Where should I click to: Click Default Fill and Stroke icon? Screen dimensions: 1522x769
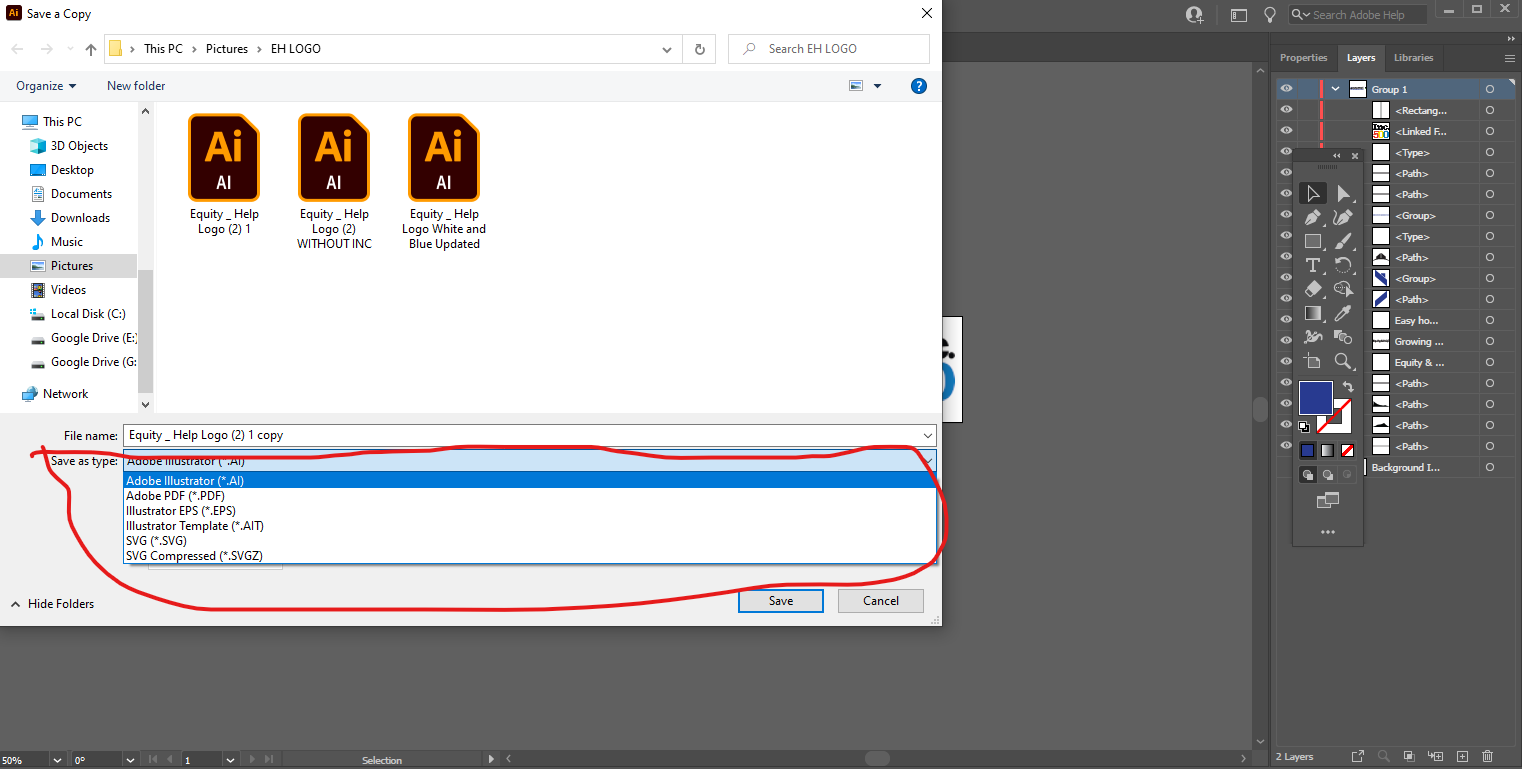pos(1304,427)
